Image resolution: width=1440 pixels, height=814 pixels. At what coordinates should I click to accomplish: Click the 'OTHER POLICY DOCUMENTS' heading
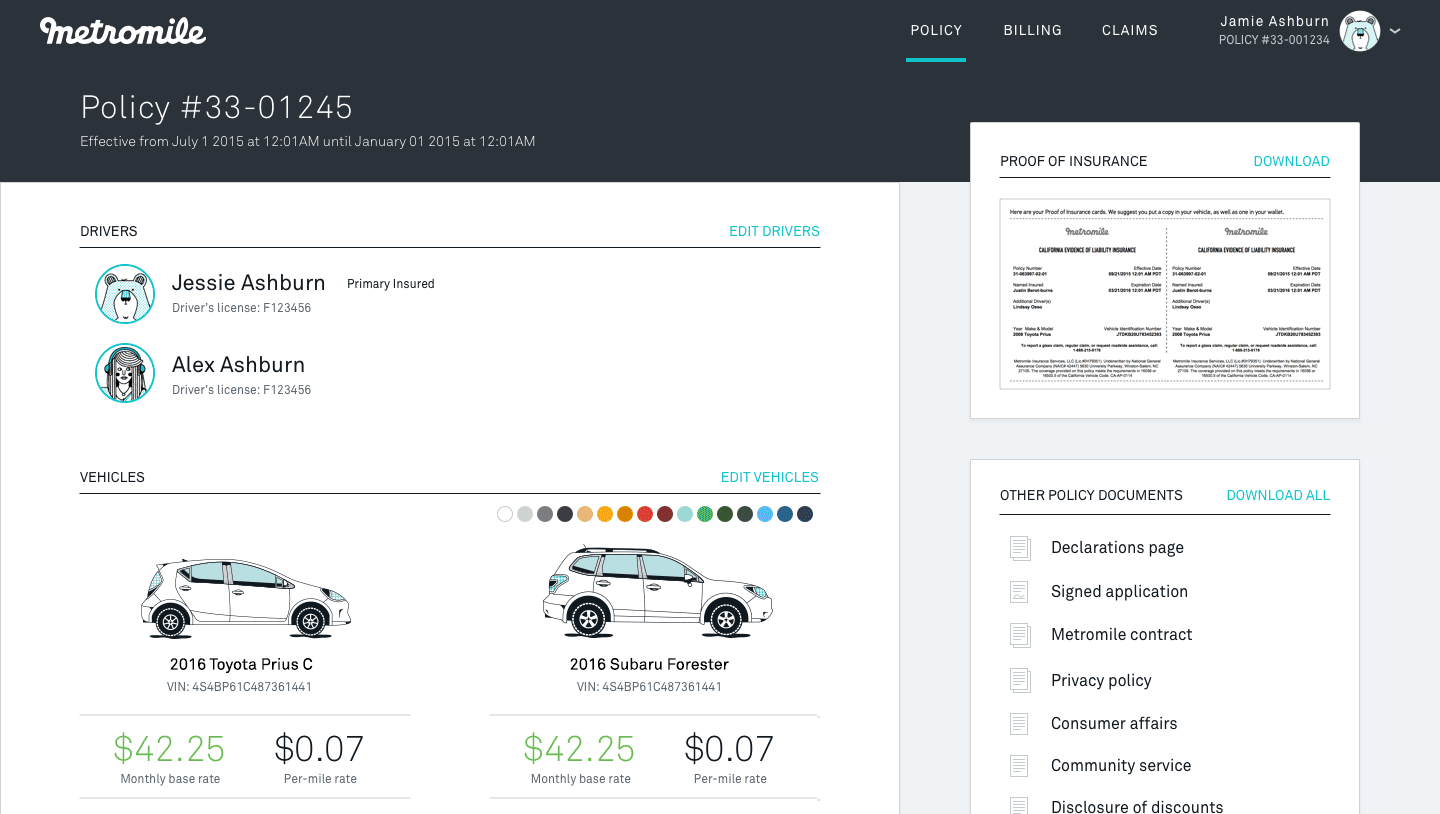pos(1091,495)
